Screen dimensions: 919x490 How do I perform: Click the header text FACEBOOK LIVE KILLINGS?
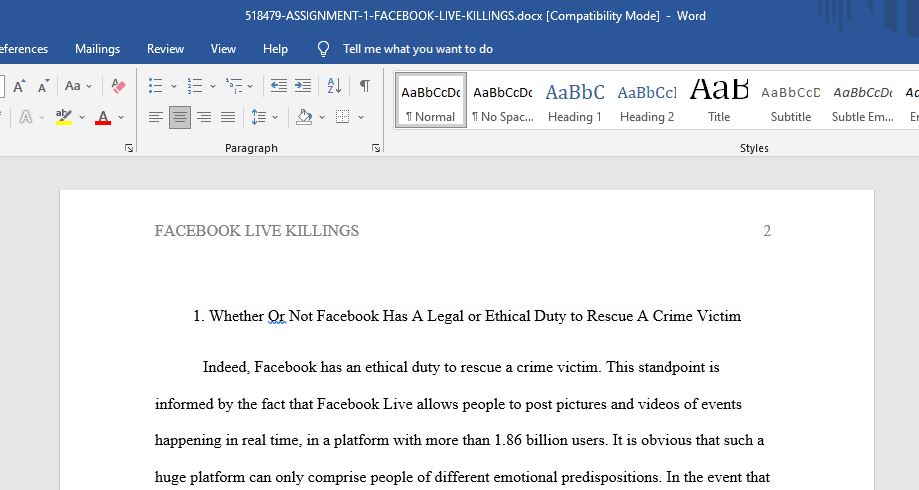coord(257,231)
